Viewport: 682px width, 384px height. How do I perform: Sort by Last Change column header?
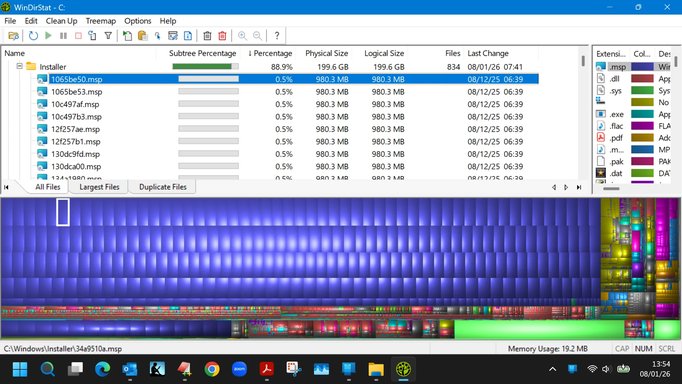click(500, 53)
